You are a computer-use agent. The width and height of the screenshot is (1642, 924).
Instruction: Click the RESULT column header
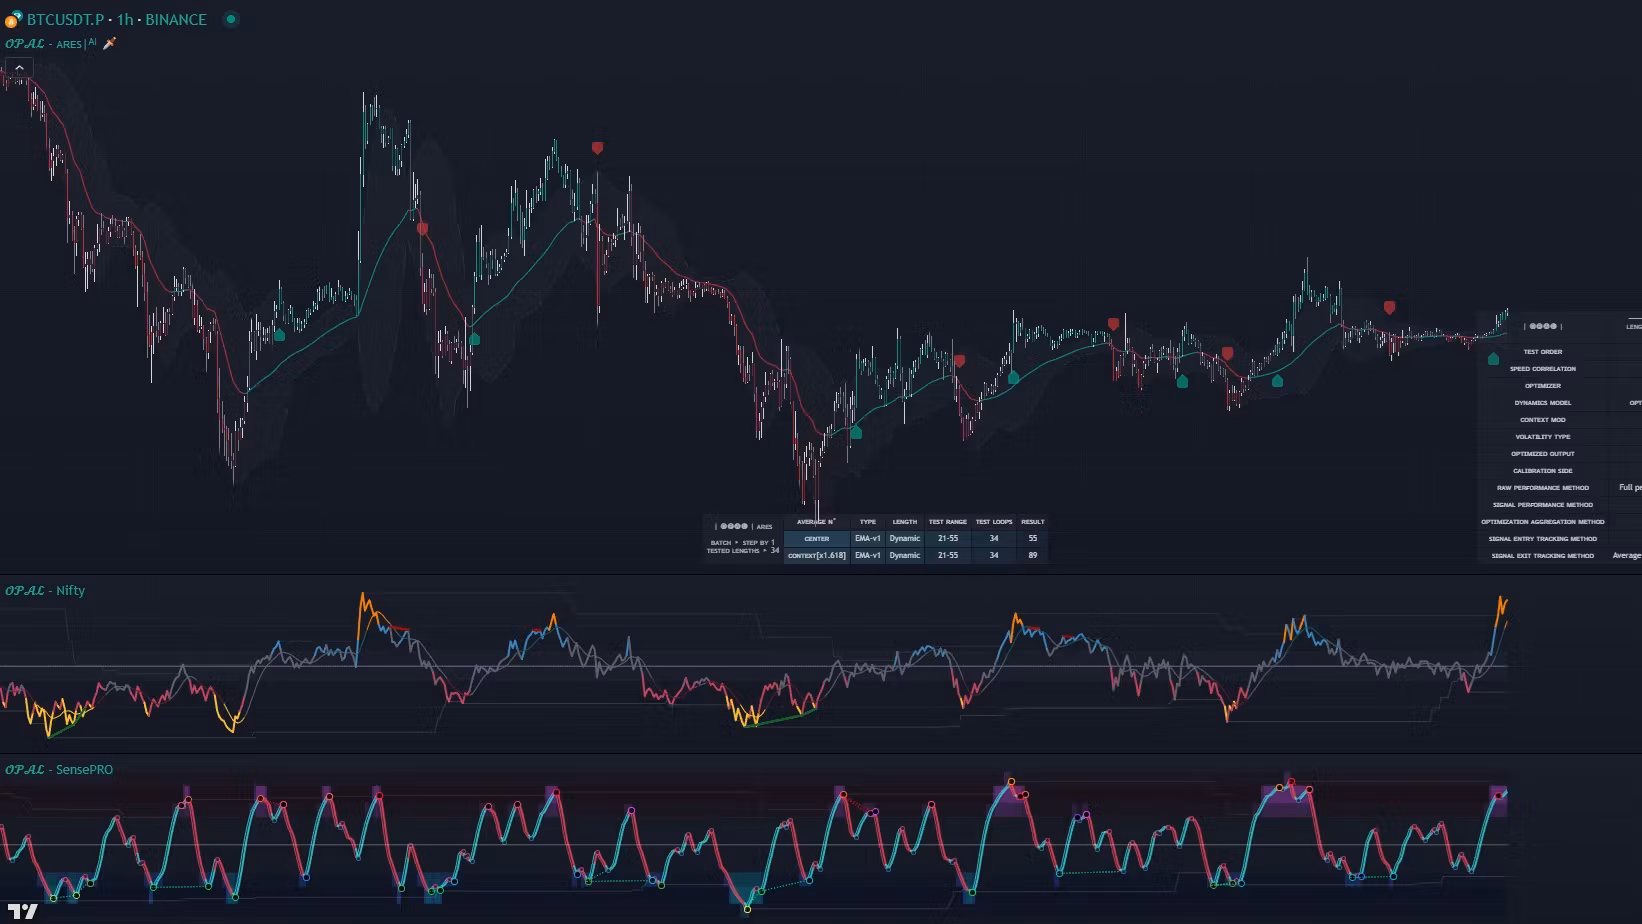(x=1032, y=521)
